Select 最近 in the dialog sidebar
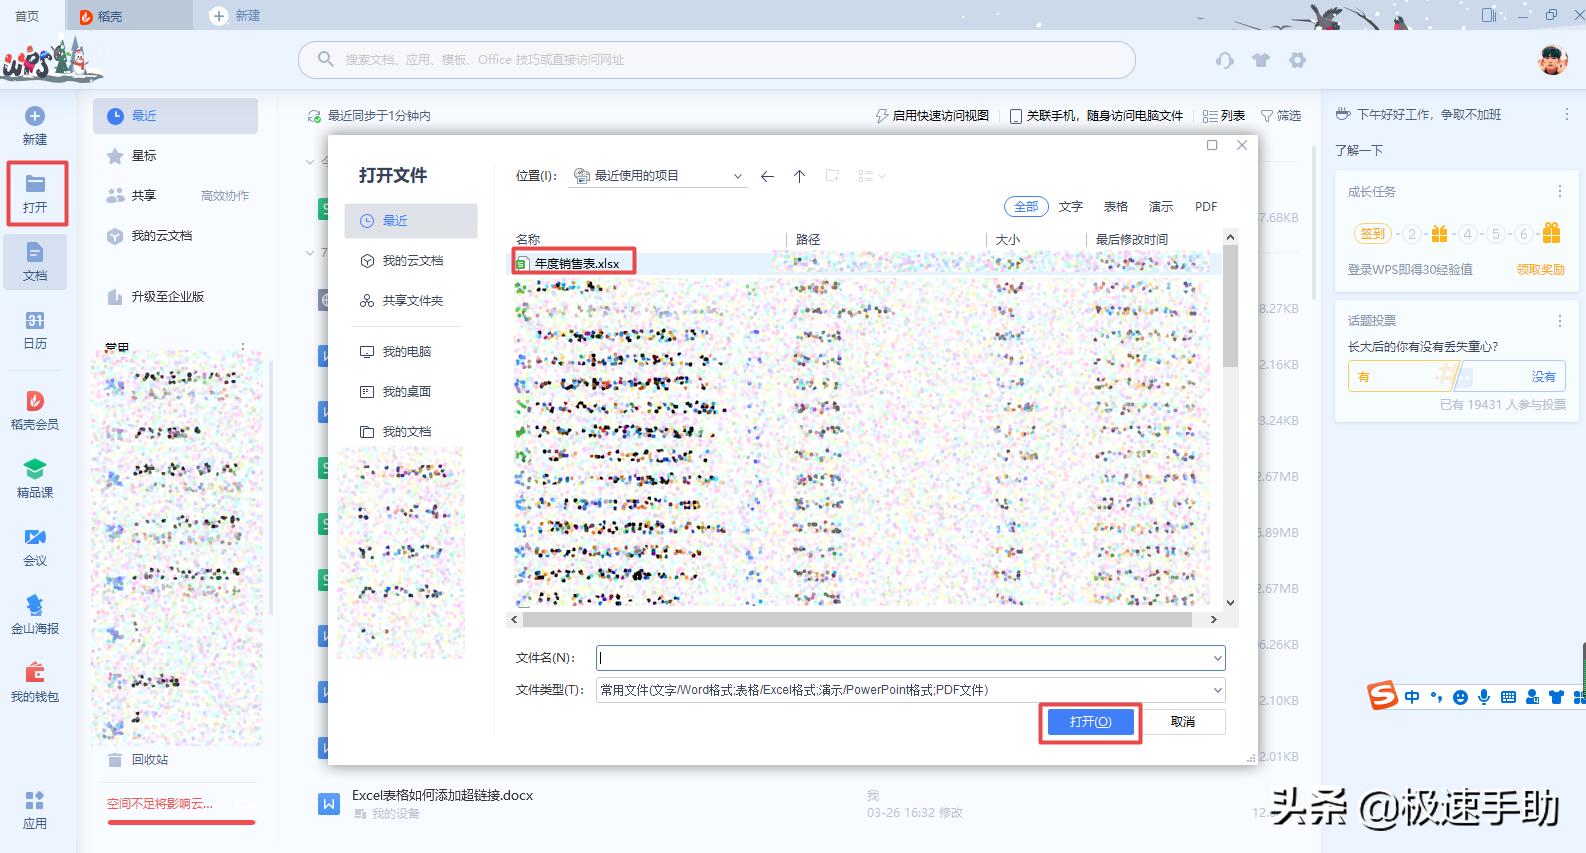Screen dimensions: 1586x853 (x=411, y=221)
